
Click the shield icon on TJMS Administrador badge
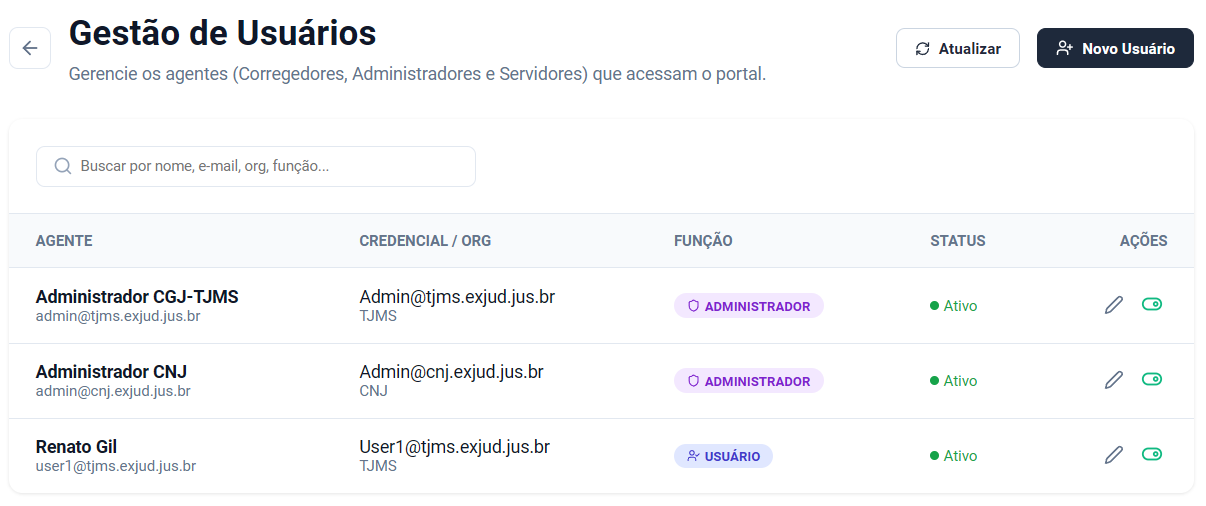[692, 306]
